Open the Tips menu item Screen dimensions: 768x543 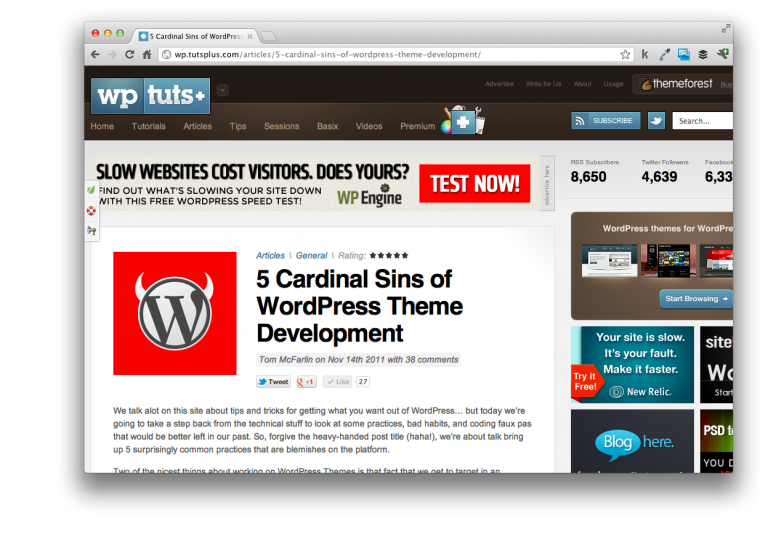[x=238, y=126]
